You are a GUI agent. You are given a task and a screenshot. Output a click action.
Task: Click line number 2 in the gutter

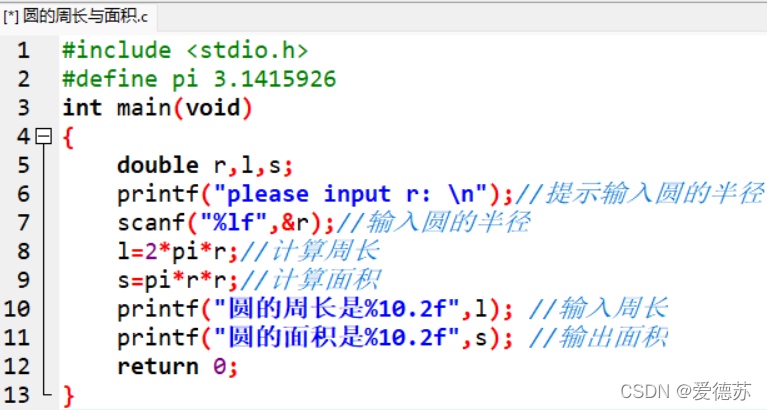23,79
